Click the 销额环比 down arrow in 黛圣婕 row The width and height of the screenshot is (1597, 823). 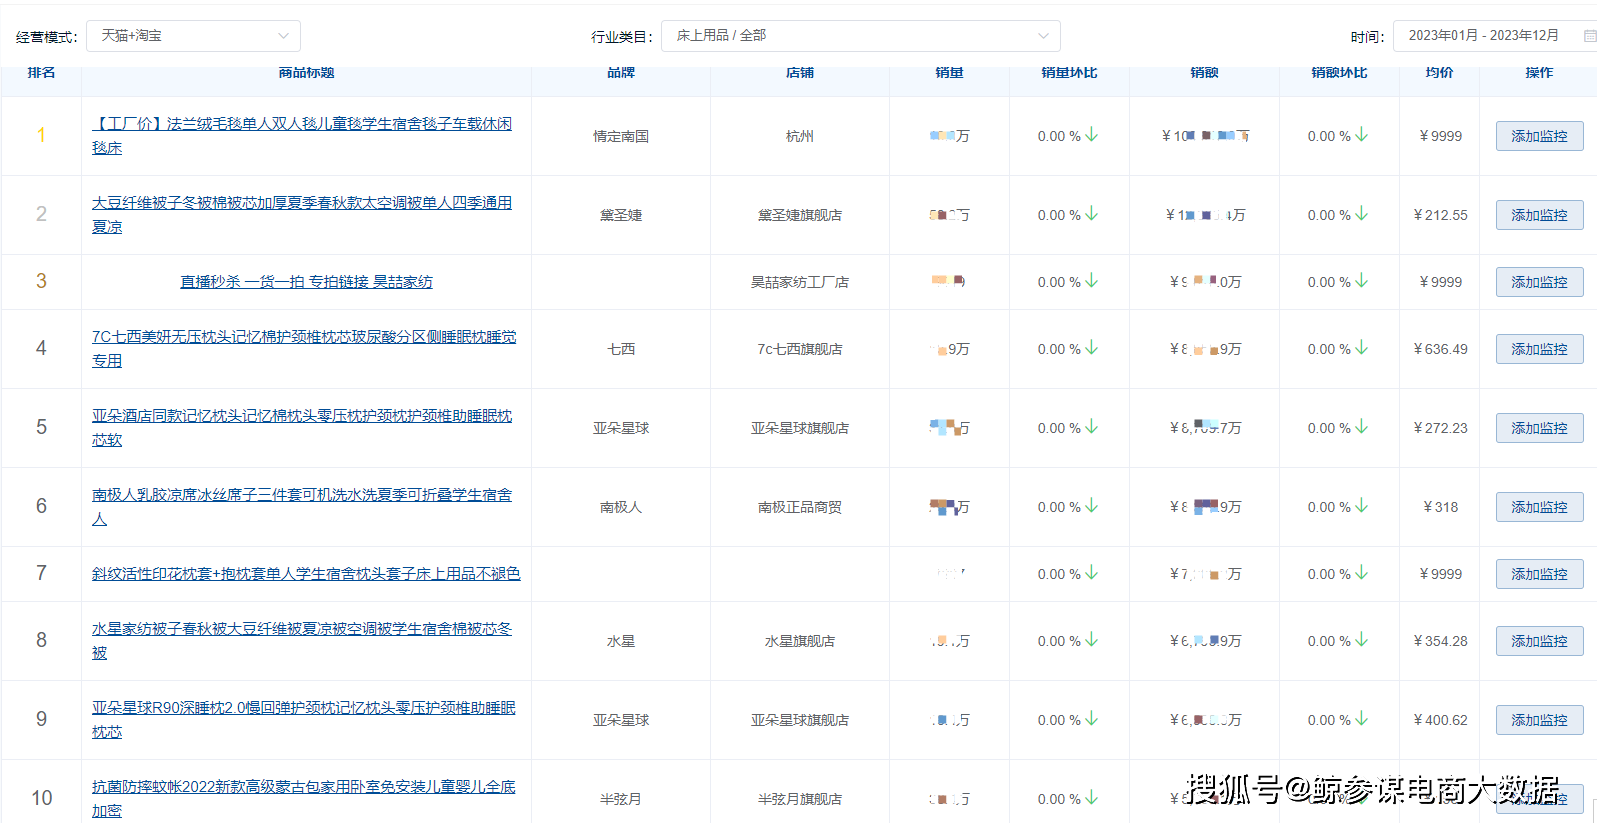point(1362,214)
